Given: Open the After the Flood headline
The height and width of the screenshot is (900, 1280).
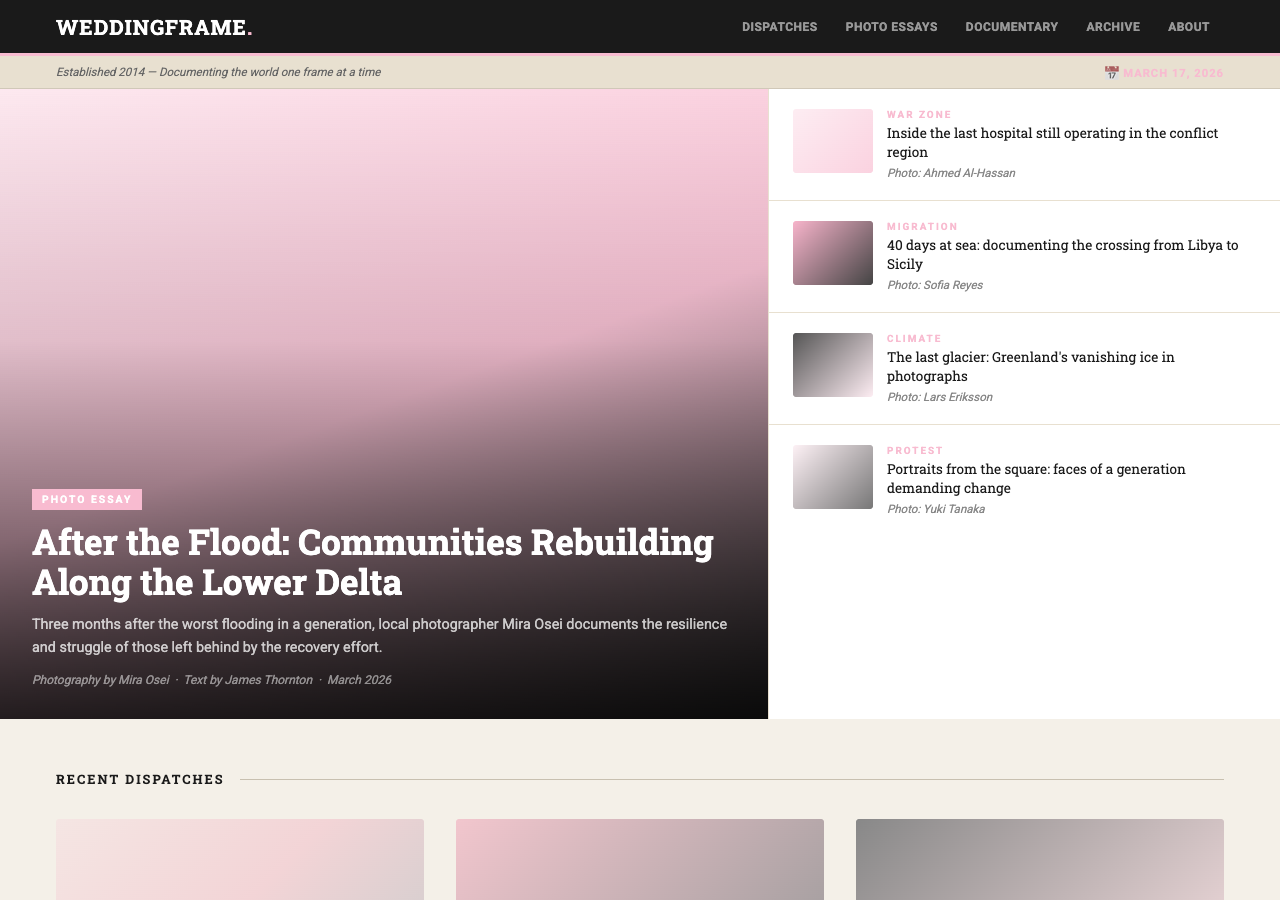Looking at the screenshot, I should point(372,561).
